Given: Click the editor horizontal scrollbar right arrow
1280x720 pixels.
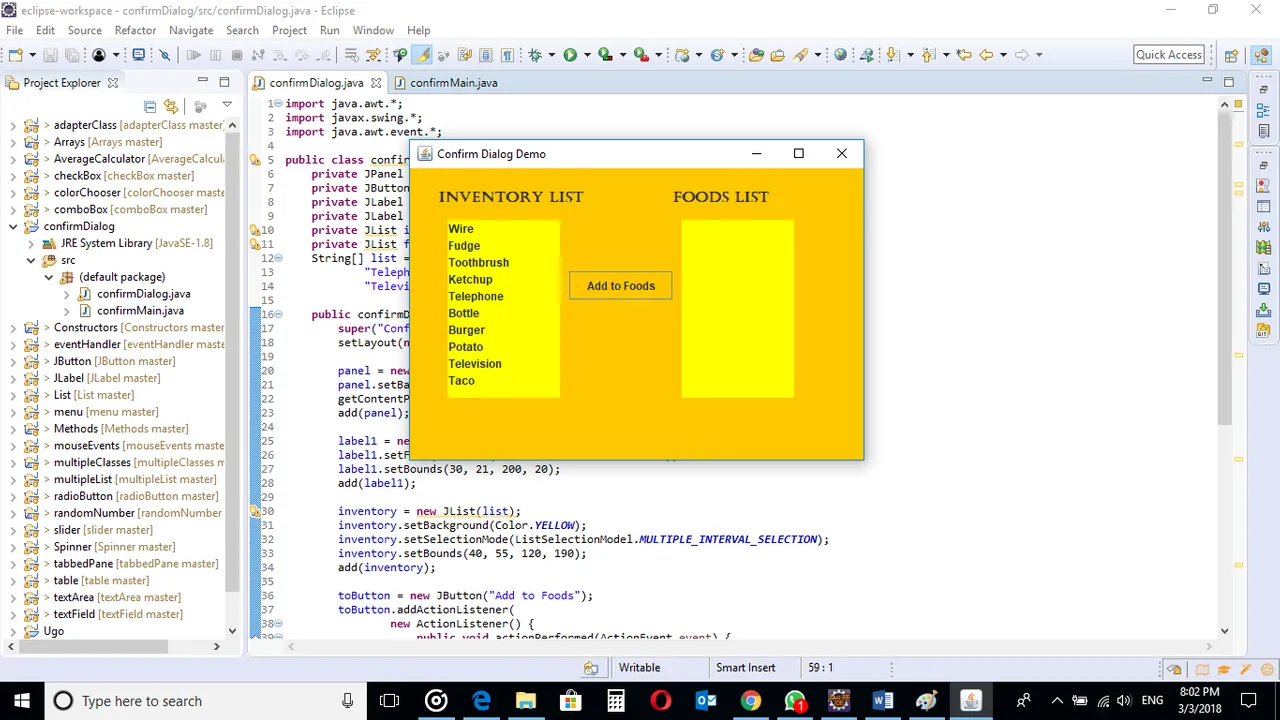Looking at the screenshot, I should (x=1207, y=647).
